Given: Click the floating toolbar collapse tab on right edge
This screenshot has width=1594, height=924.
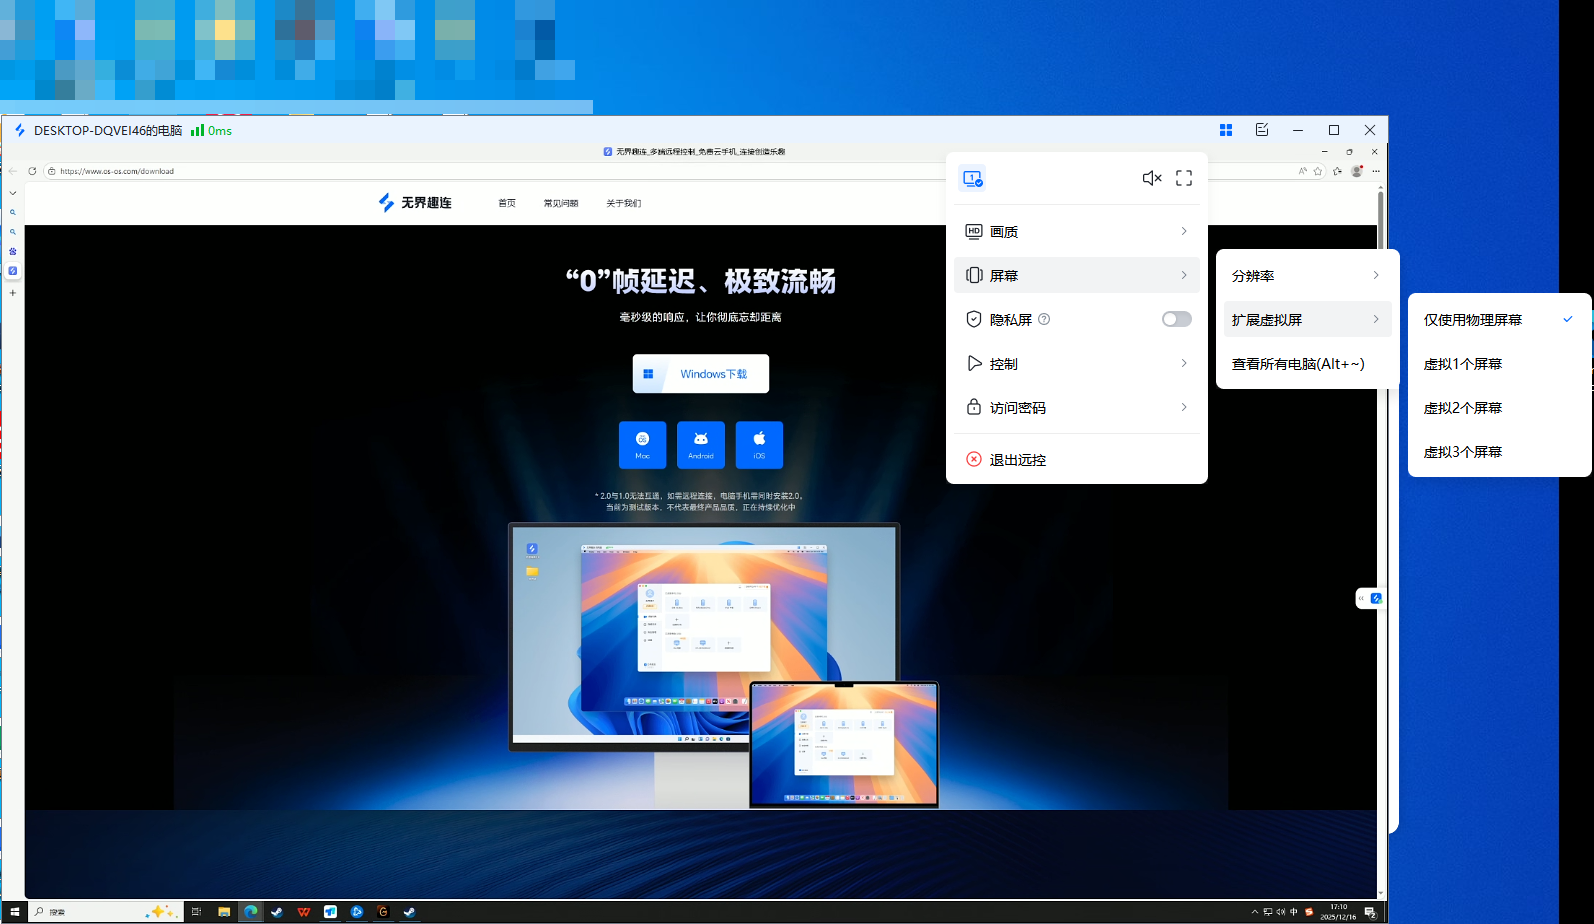Looking at the screenshot, I should 1361,598.
